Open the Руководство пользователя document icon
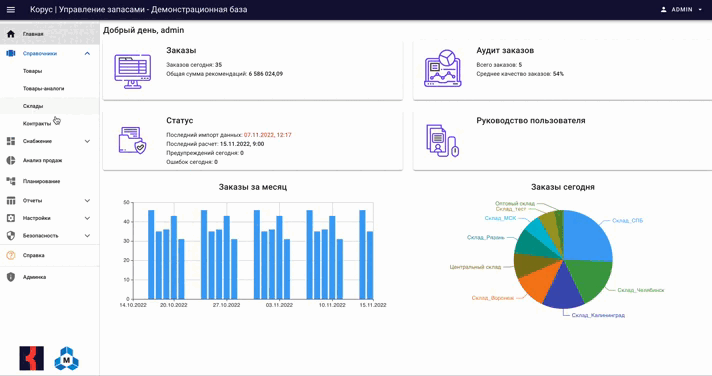 (x=443, y=141)
